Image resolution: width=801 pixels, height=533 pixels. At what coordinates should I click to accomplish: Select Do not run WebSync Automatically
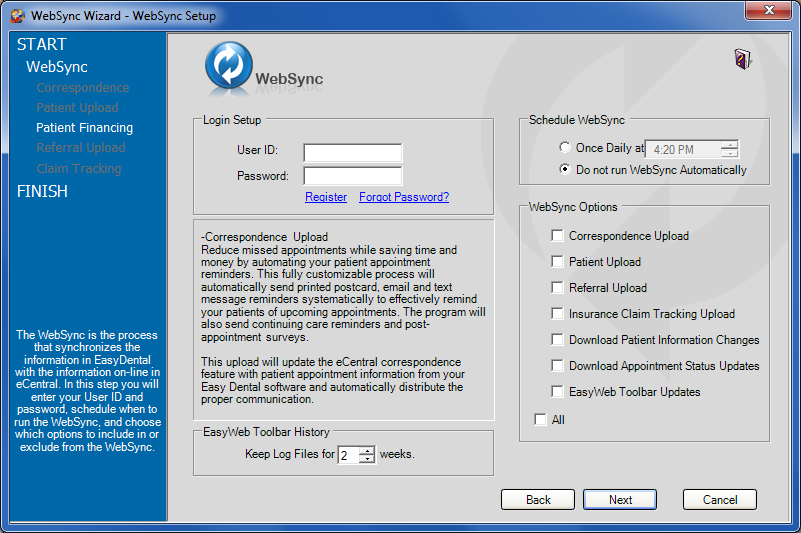click(x=566, y=170)
